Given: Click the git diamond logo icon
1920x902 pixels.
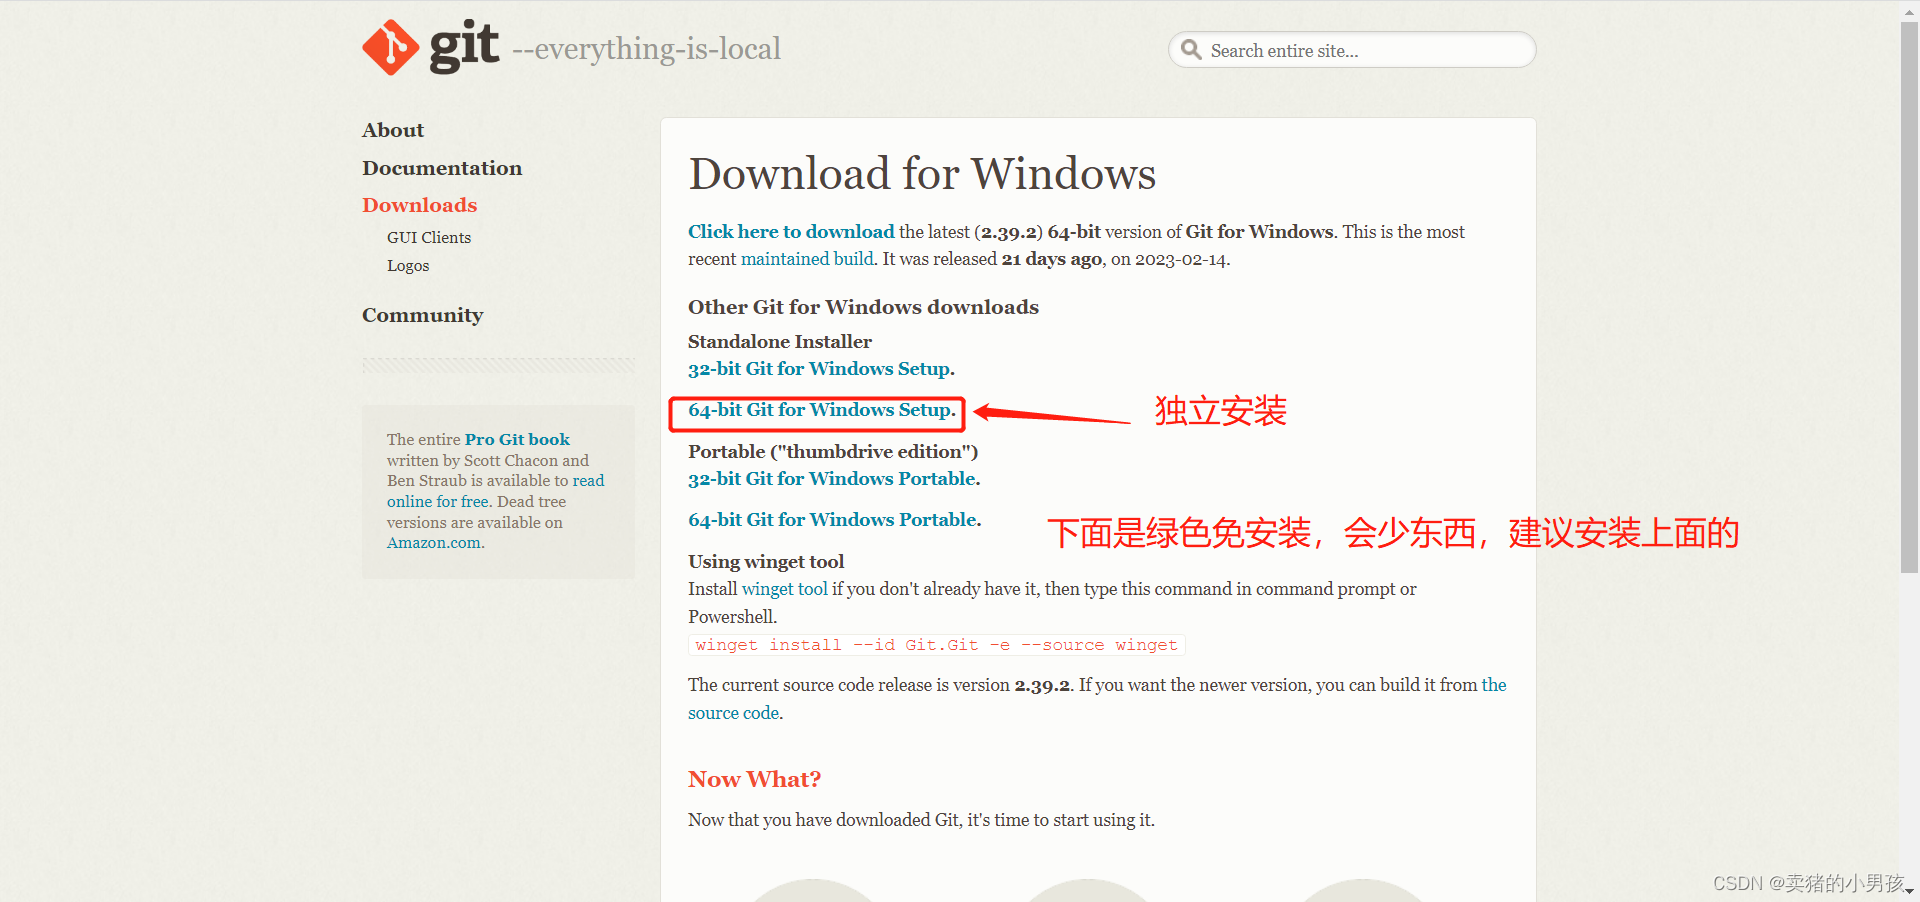Looking at the screenshot, I should click(x=390, y=47).
